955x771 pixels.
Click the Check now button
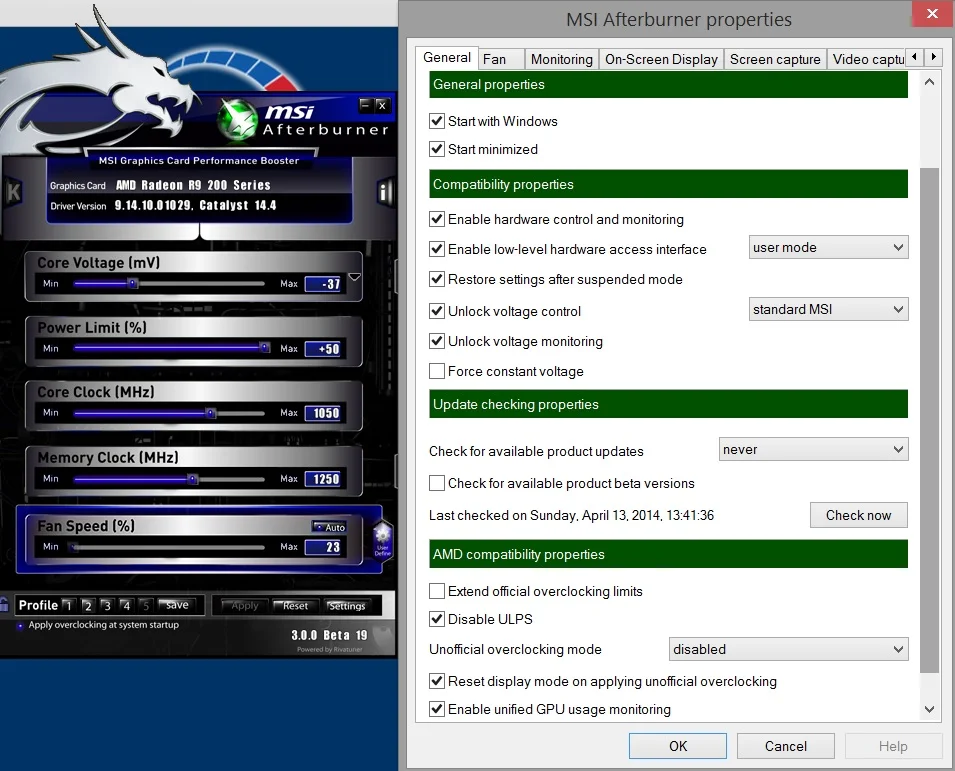(x=858, y=515)
